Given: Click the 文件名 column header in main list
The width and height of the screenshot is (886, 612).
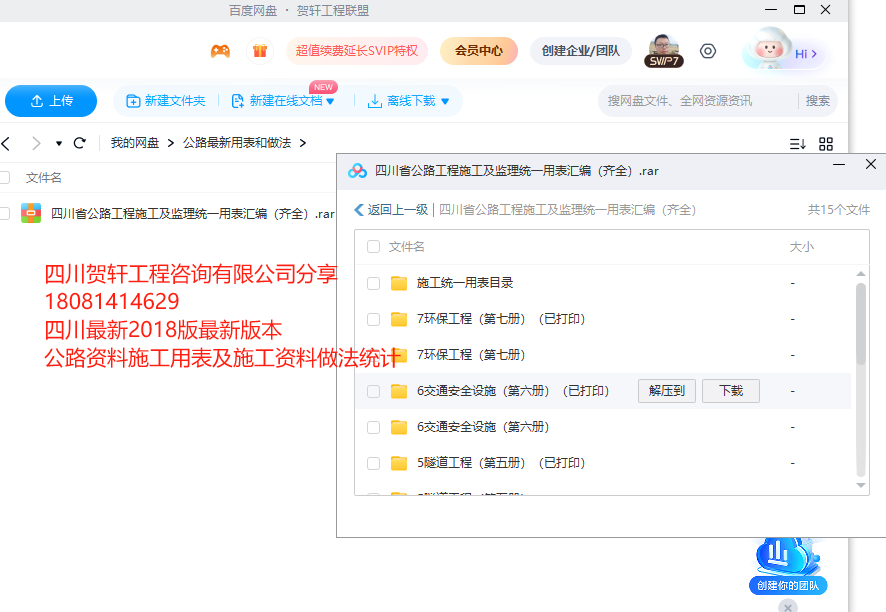Looking at the screenshot, I should click(44, 177).
